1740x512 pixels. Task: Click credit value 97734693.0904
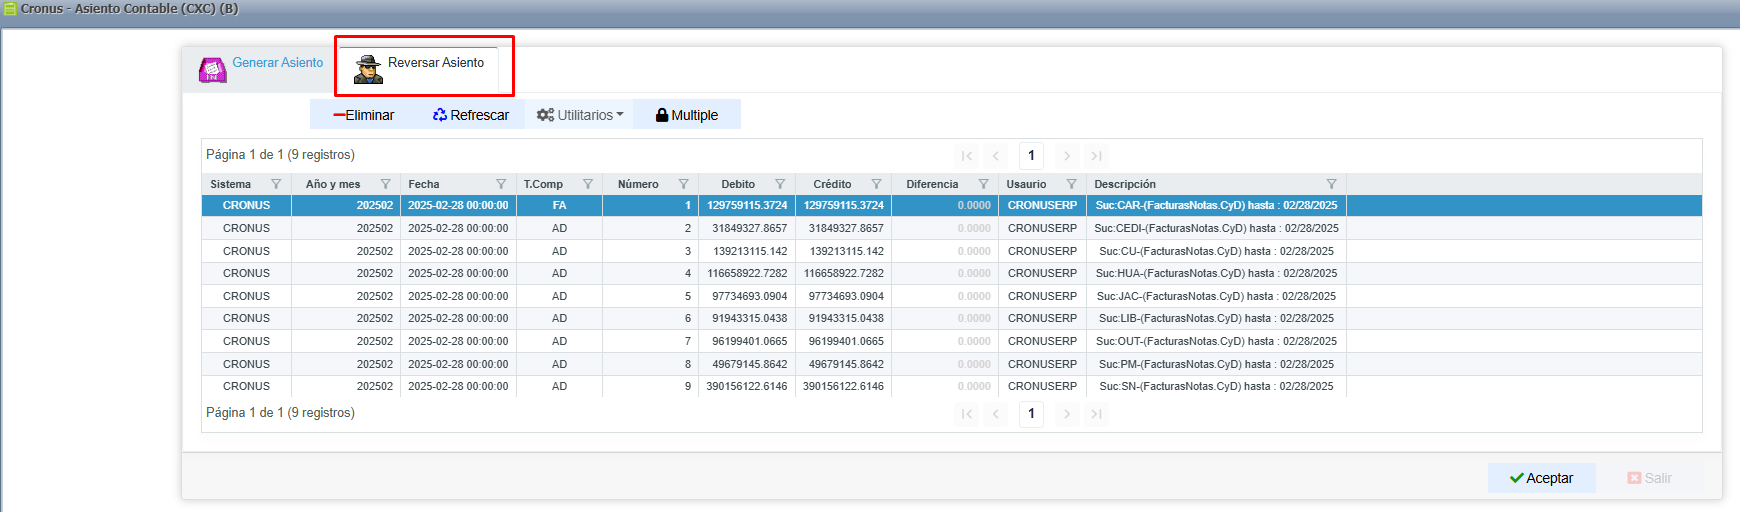coord(846,296)
